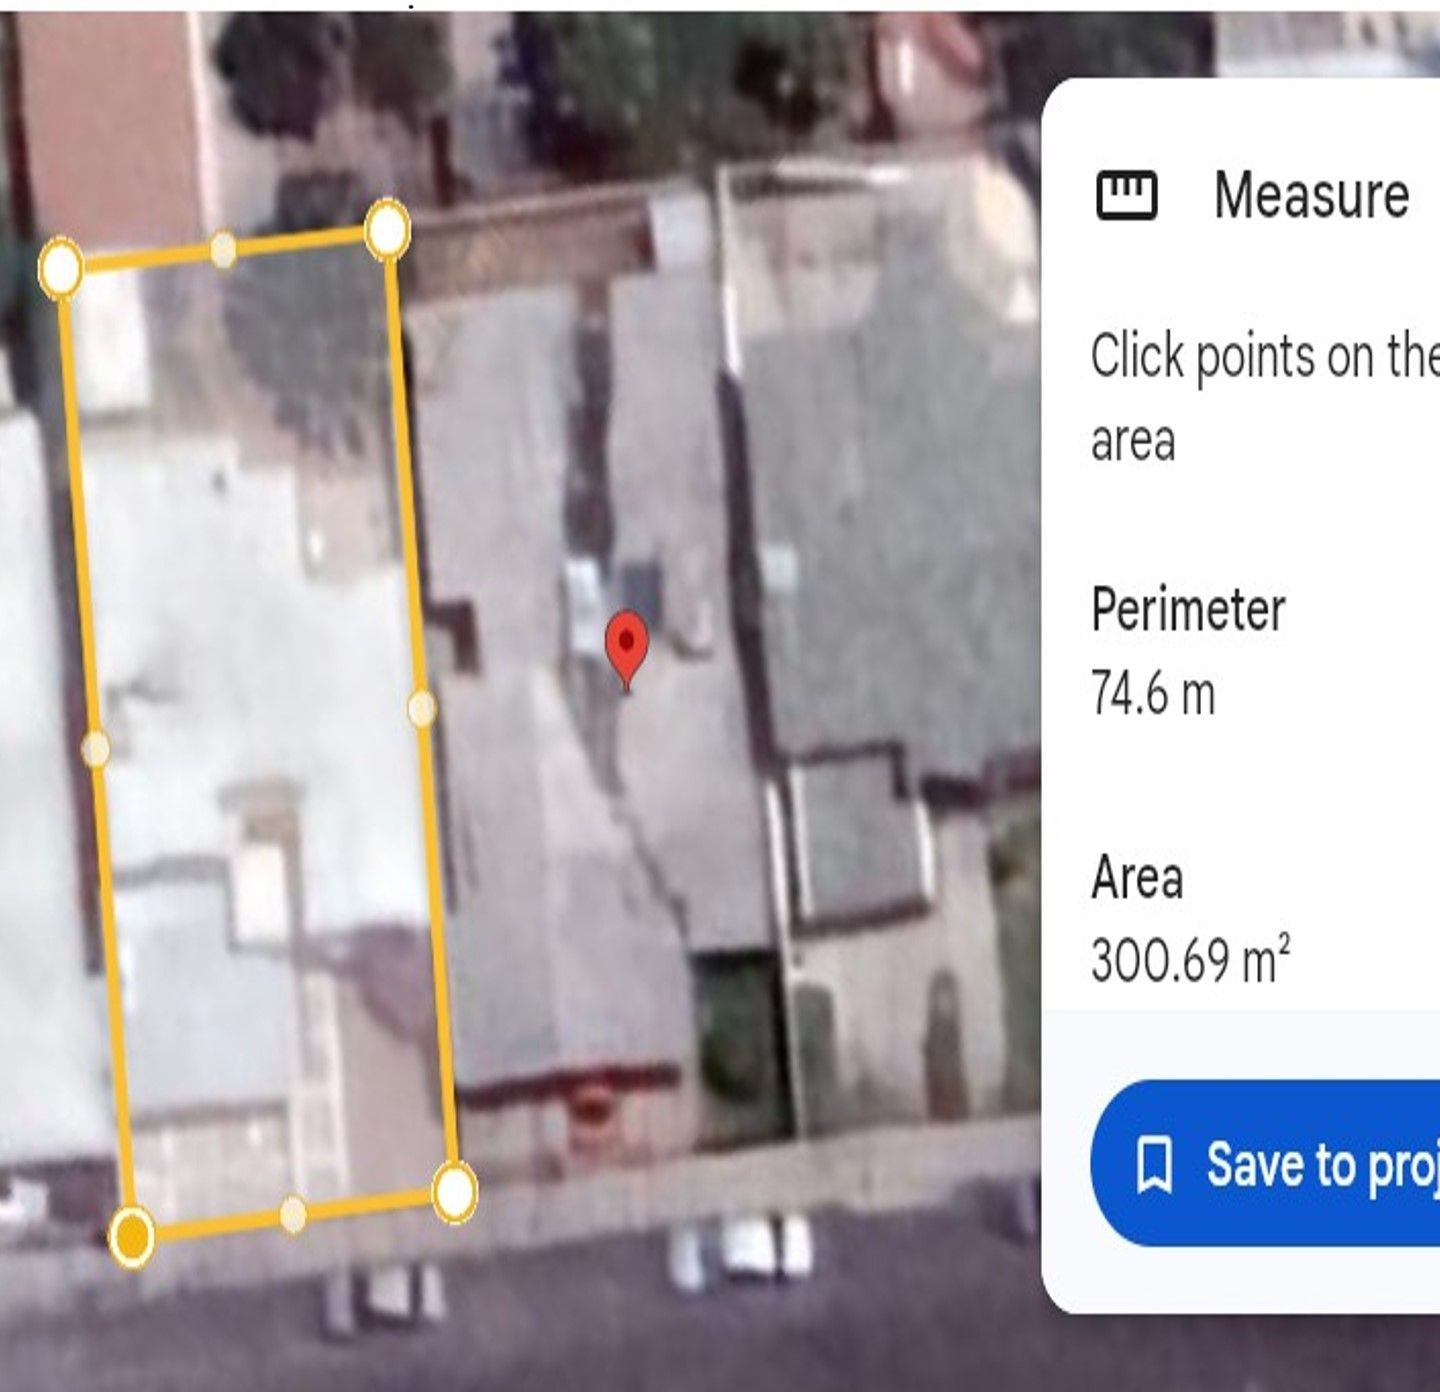Click the Perimeter label
This screenshot has height=1392, width=1440.
pos(1188,609)
